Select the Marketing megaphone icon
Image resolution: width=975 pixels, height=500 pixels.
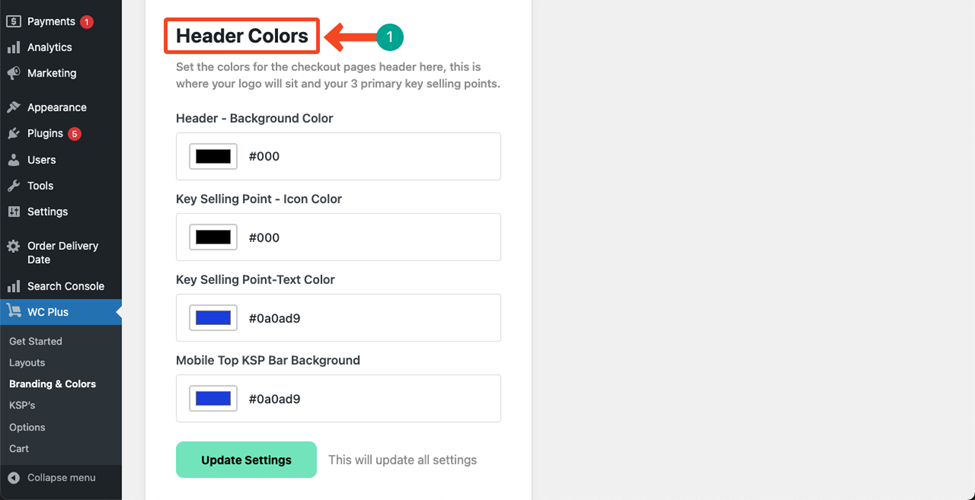[13, 73]
